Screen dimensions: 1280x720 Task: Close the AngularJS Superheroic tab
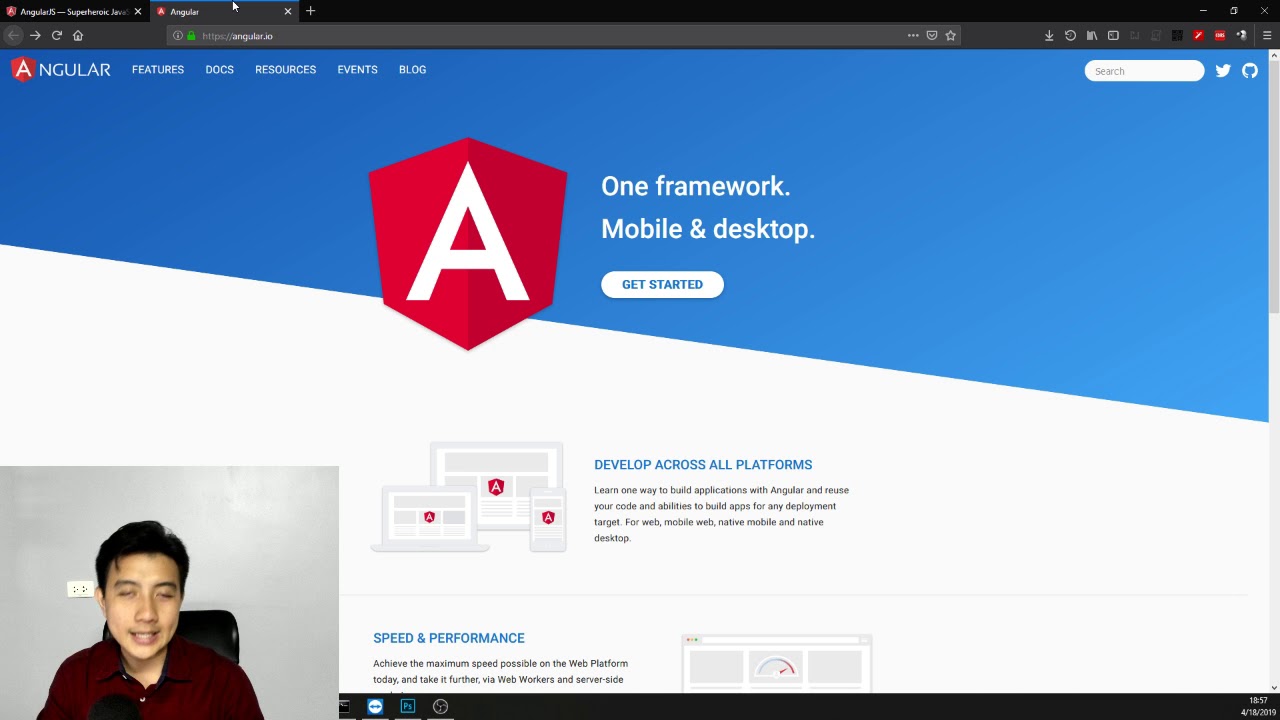(138, 11)
